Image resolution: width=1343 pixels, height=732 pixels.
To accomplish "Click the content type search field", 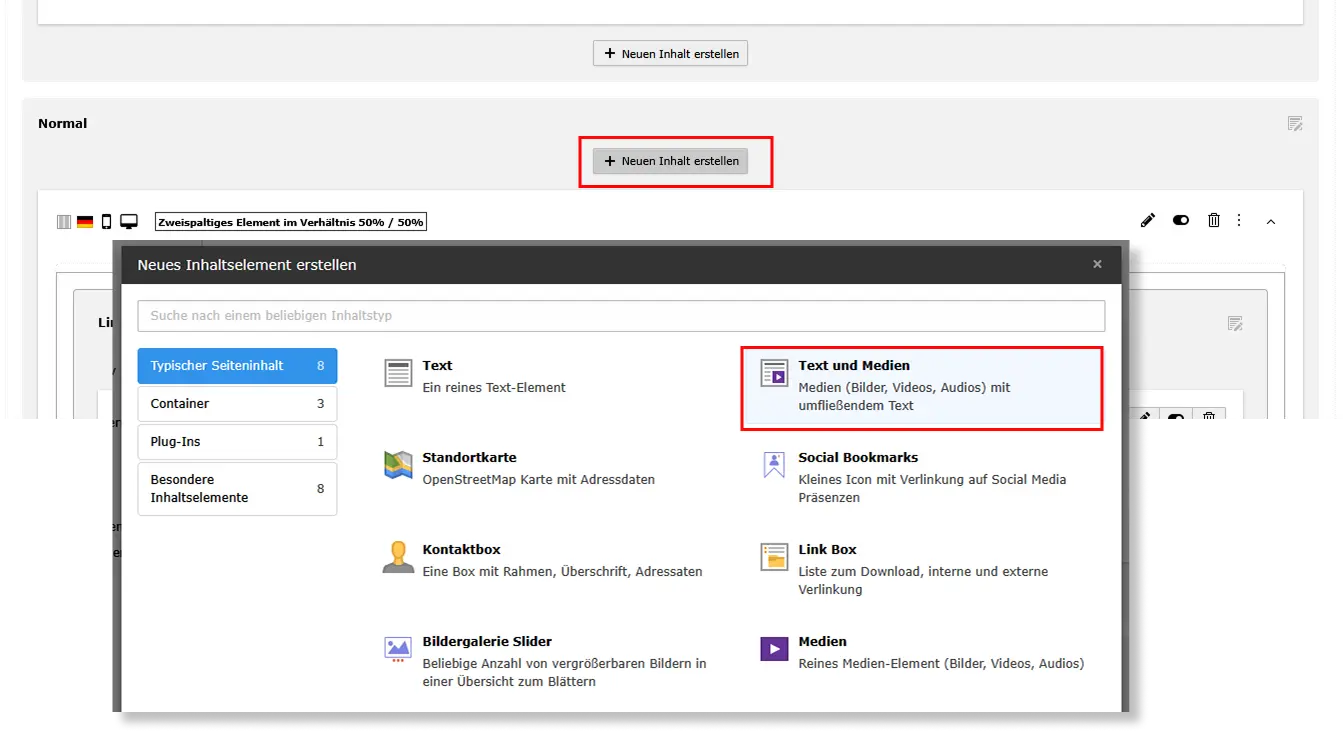I will click(x=620, y=316).
